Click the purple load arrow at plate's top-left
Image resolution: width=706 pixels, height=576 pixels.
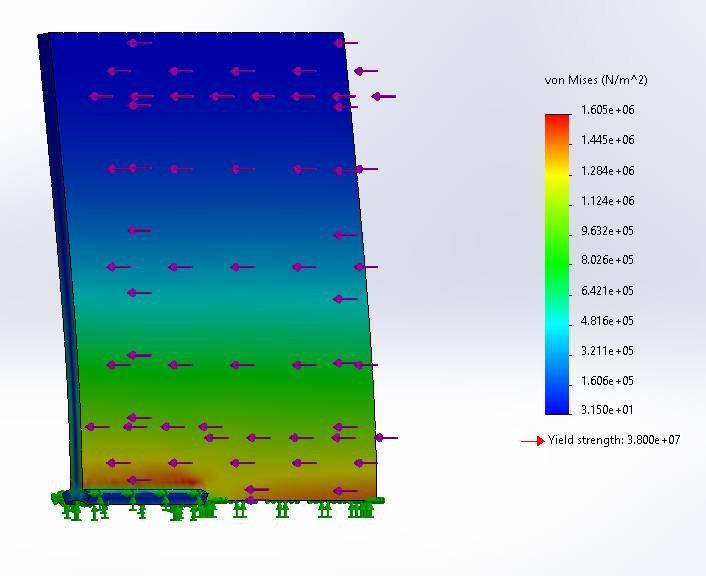139,43
